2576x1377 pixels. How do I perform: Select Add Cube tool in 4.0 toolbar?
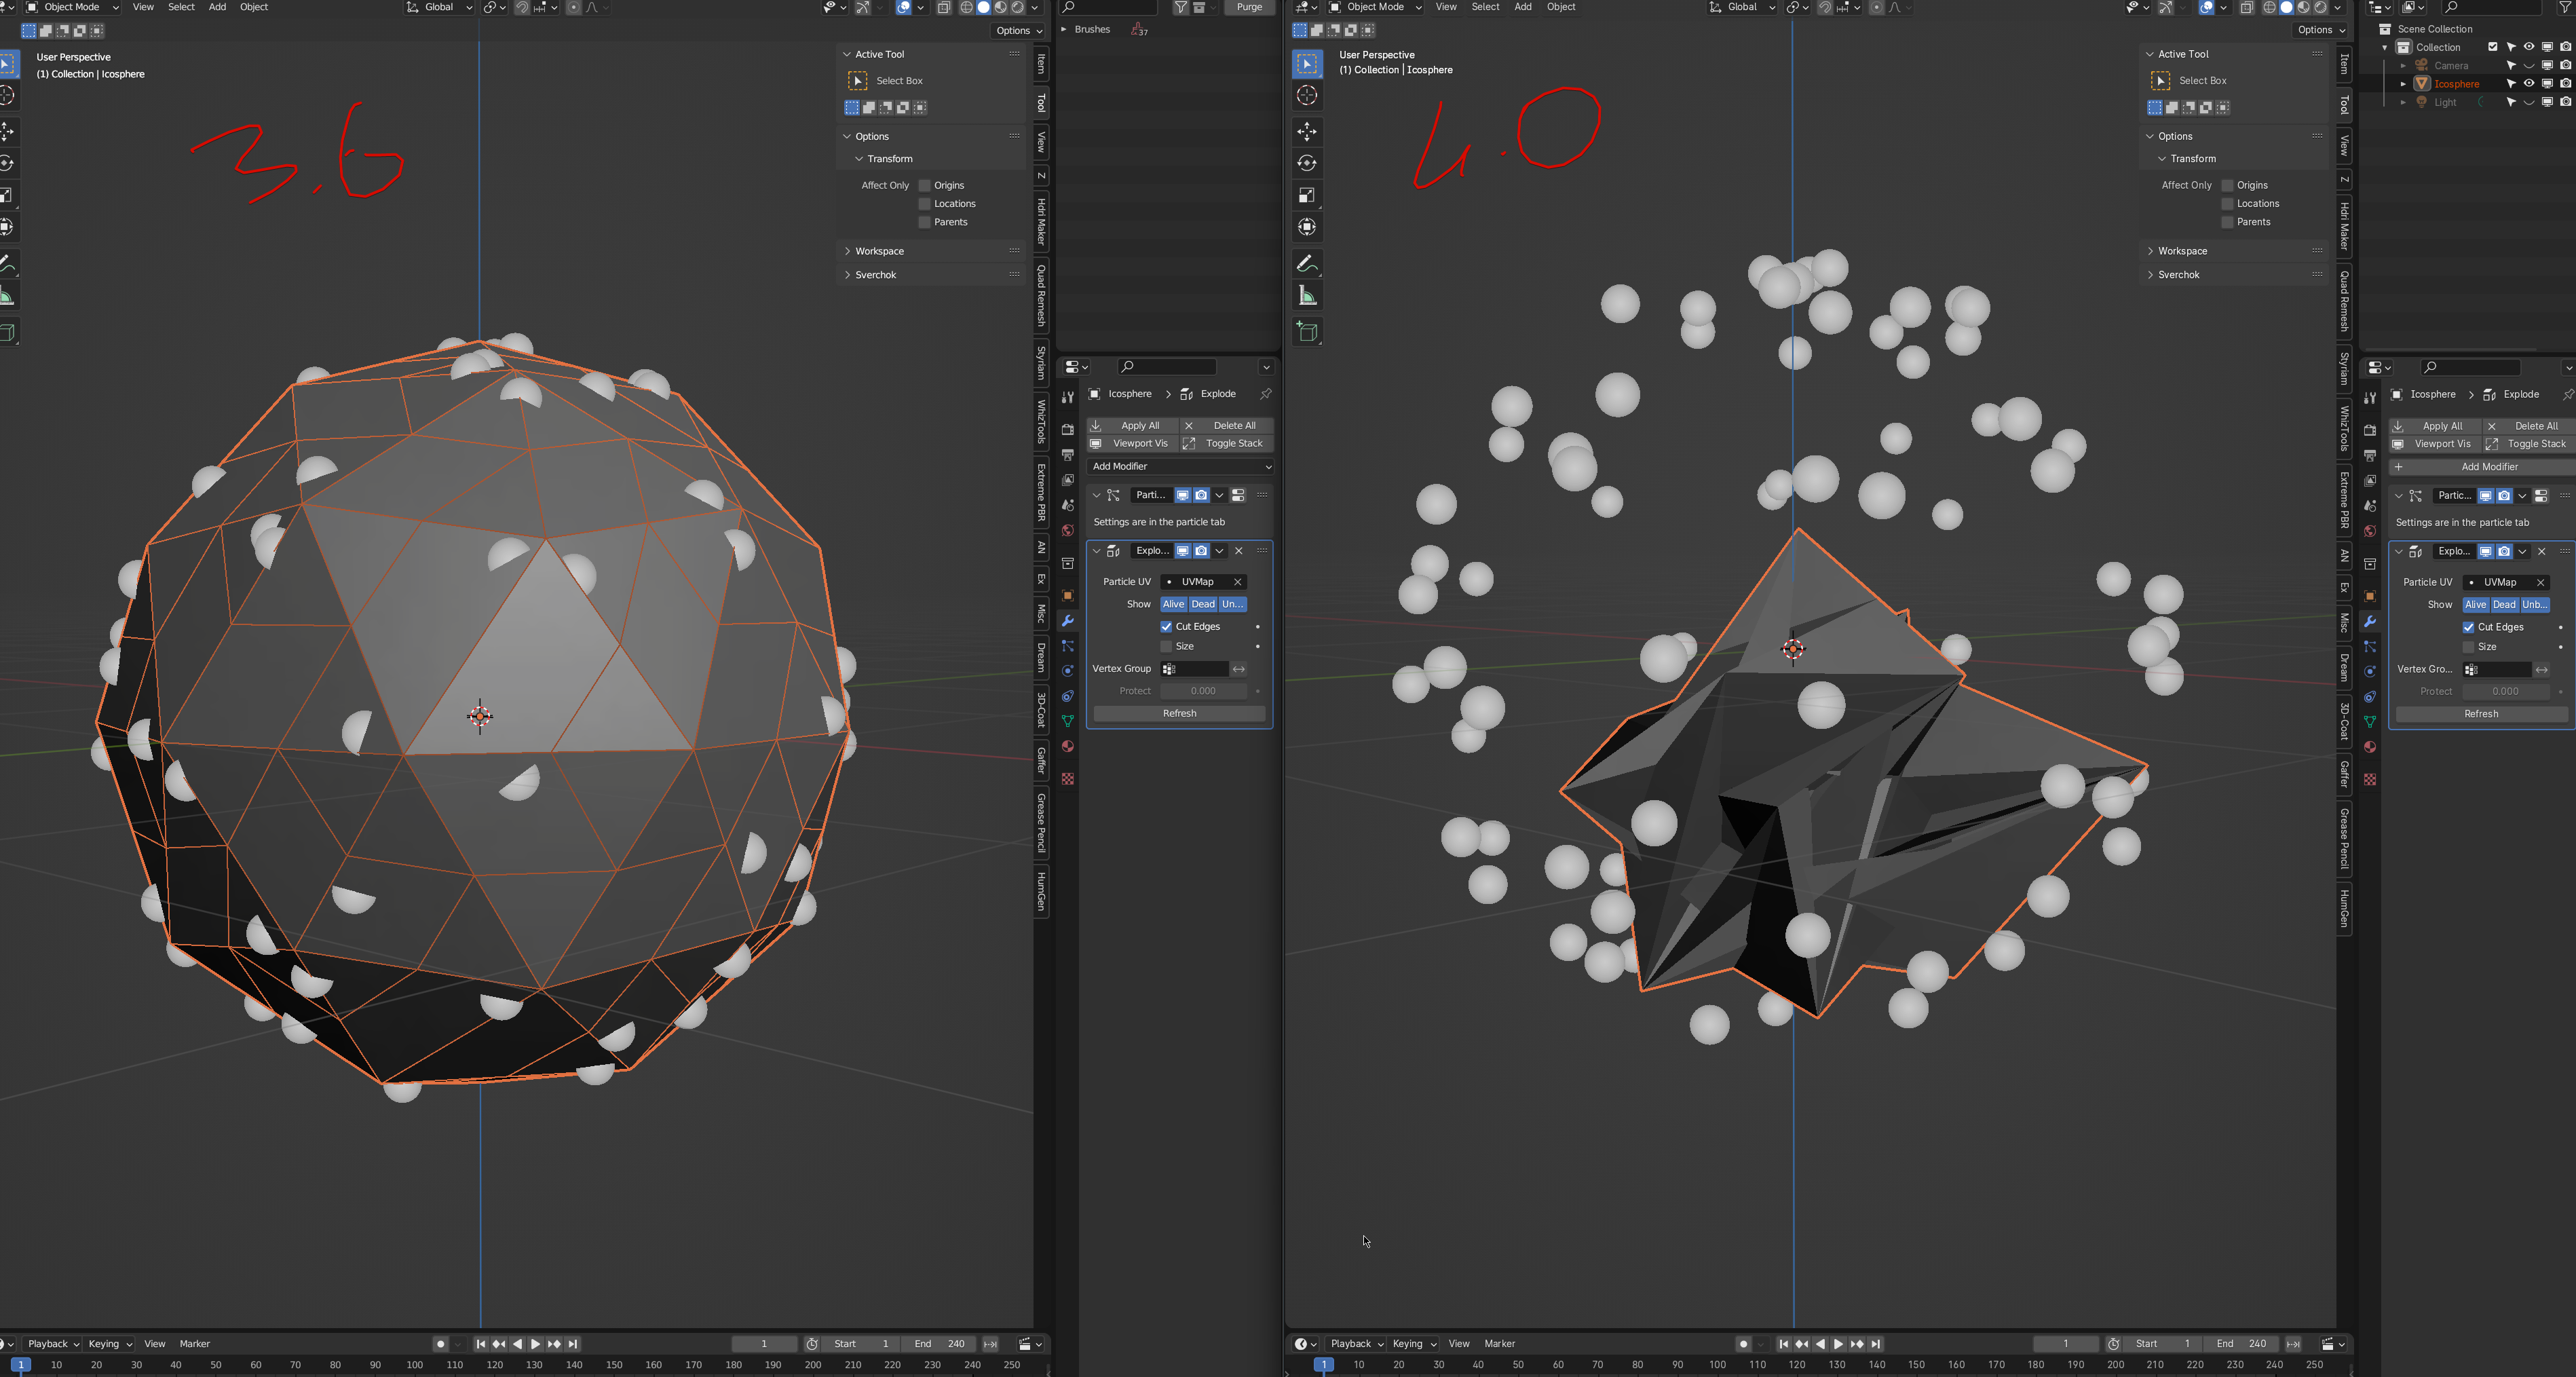pos(1307,332)
